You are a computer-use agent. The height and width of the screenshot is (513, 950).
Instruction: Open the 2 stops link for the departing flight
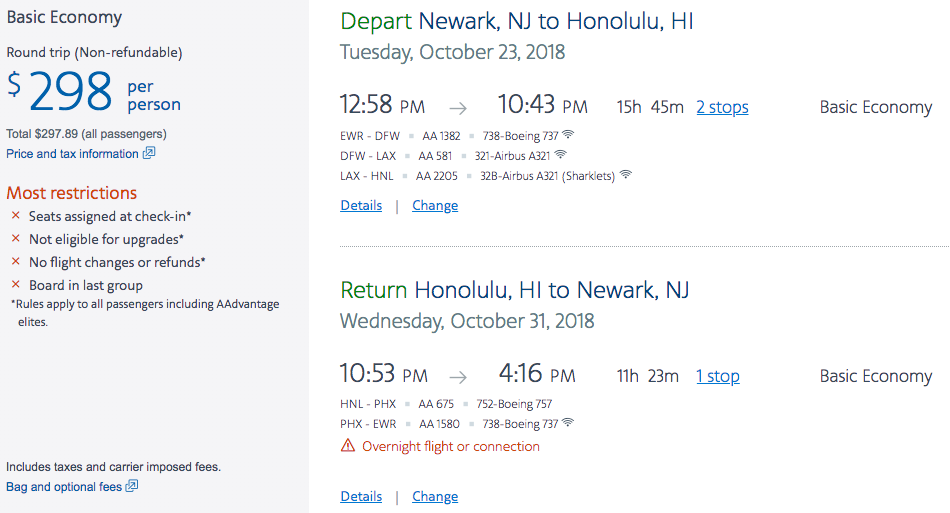(722, 108)
